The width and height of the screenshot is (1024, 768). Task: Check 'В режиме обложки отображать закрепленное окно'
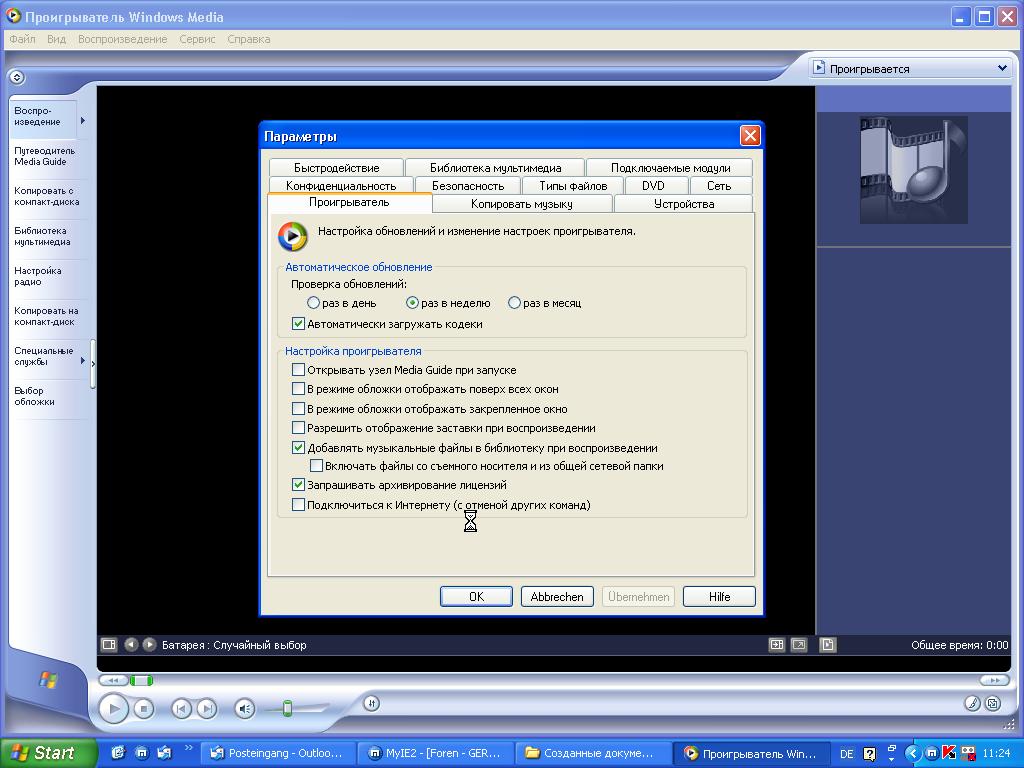click(x=298, y=409)
